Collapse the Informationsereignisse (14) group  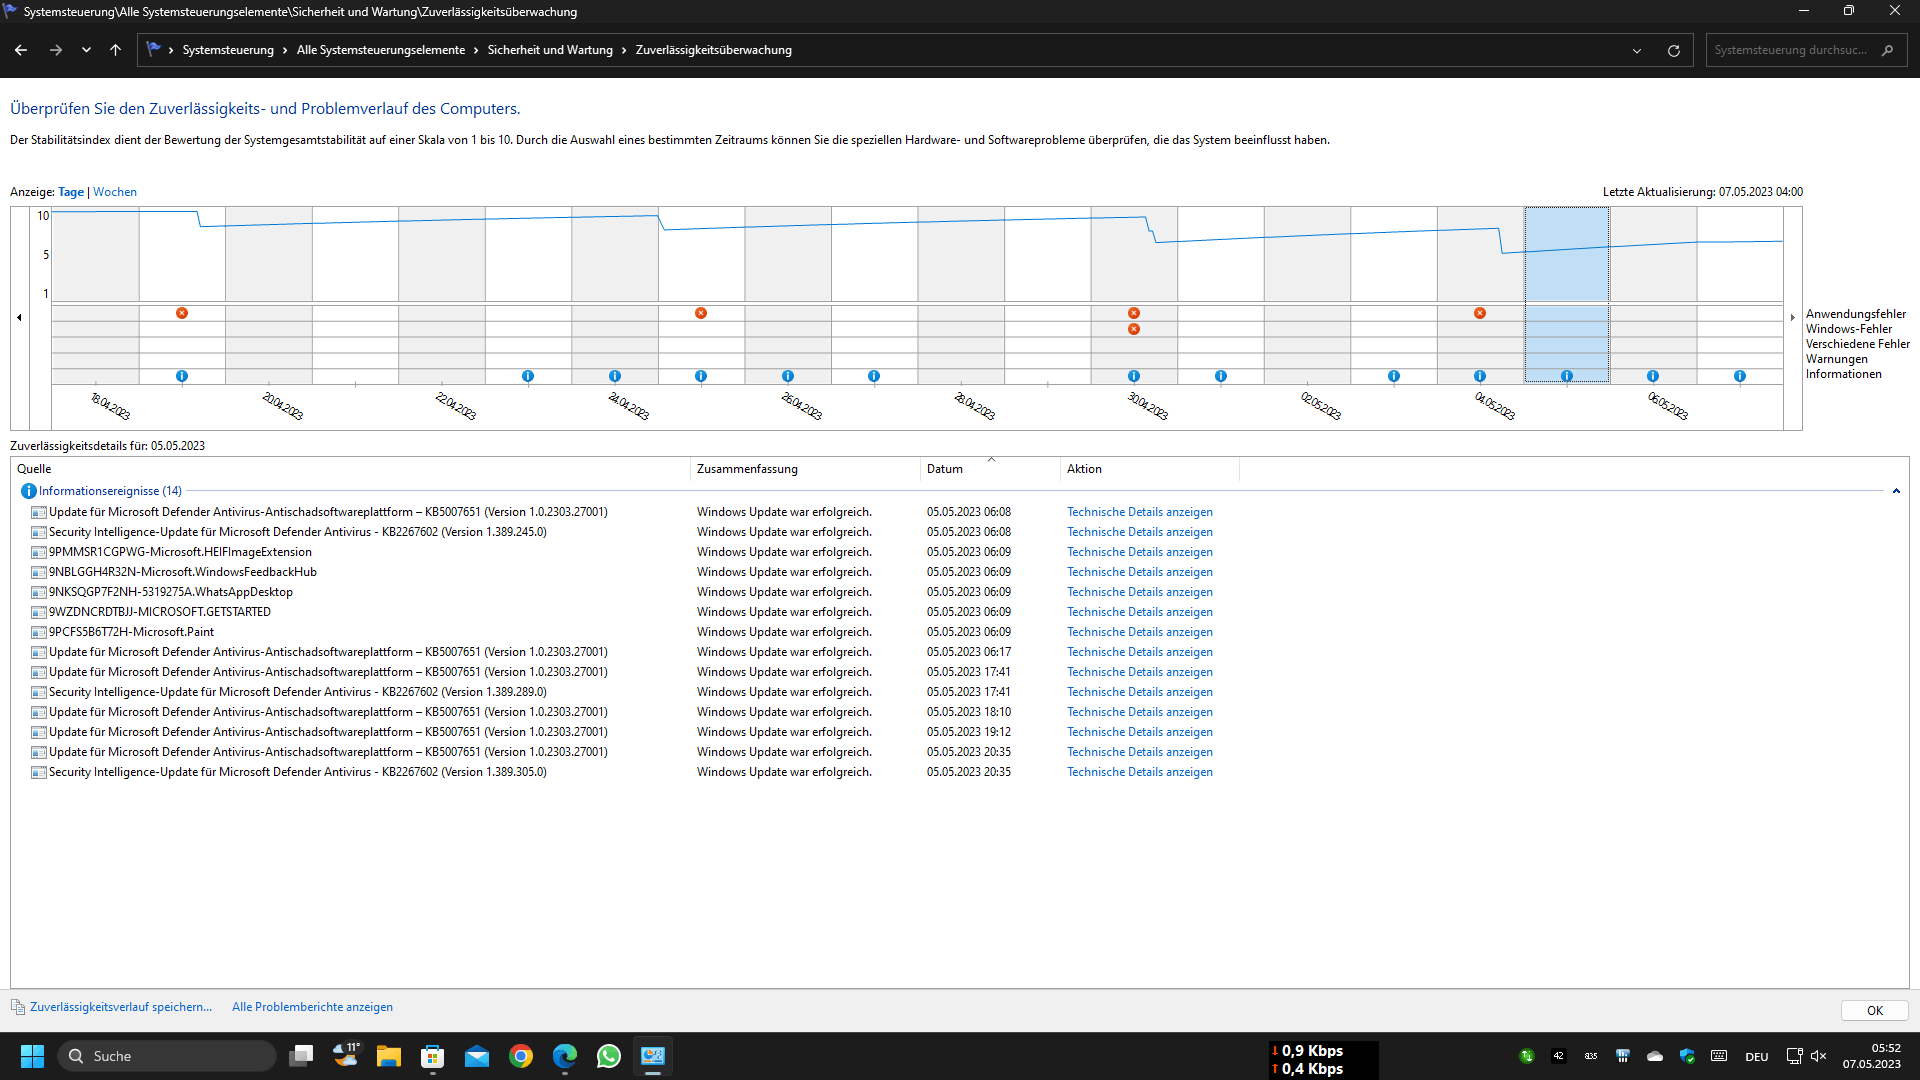1896,491
